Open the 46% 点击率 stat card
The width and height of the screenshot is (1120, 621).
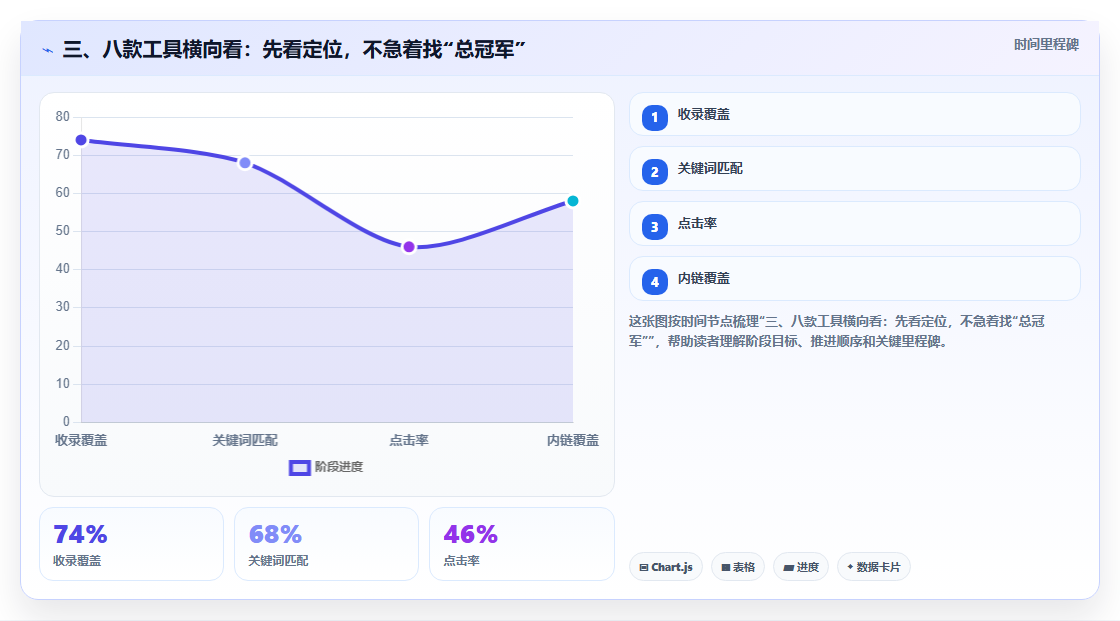coord(521,544)
